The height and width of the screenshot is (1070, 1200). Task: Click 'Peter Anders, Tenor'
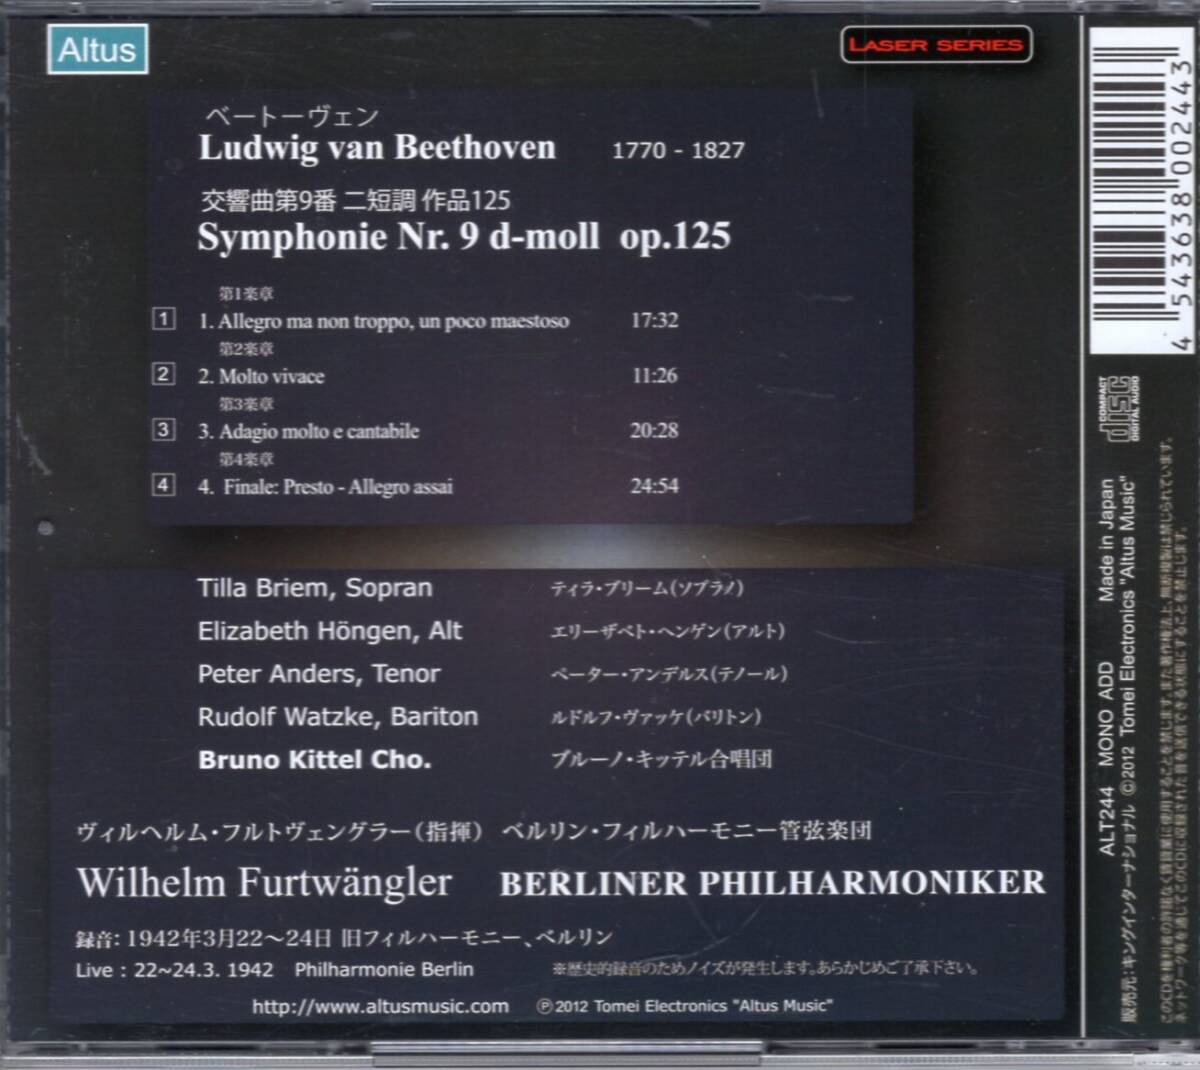(319, 674)
